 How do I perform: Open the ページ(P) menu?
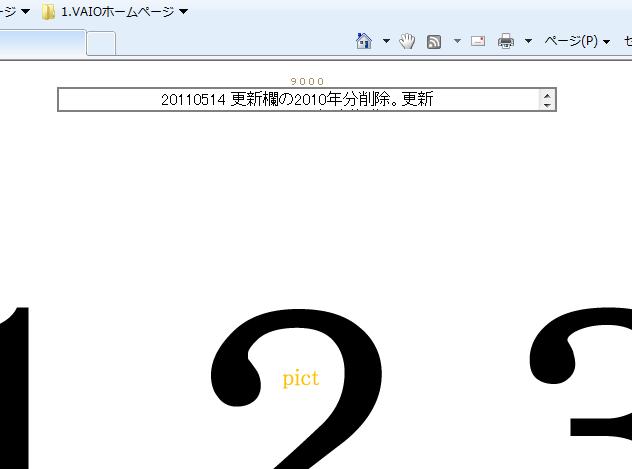(577, 41)
